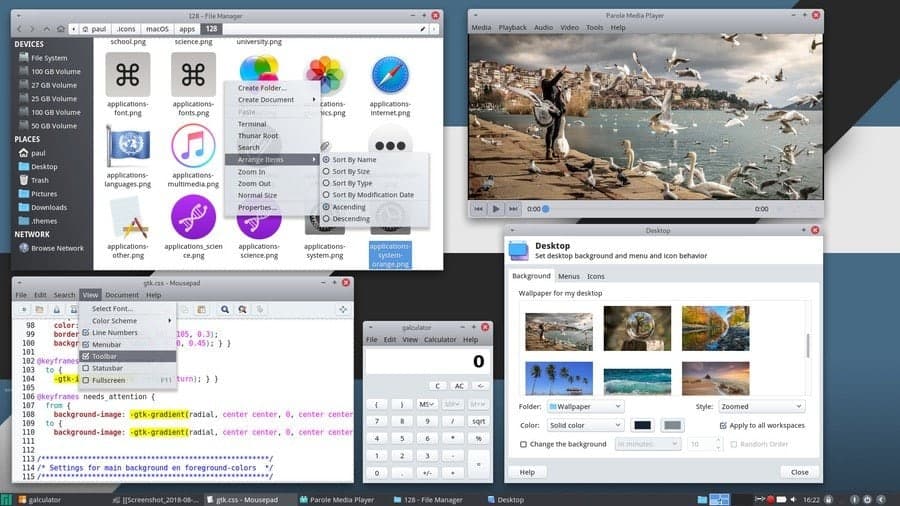Click the sqrt key in galculator

tap(480, 421)
